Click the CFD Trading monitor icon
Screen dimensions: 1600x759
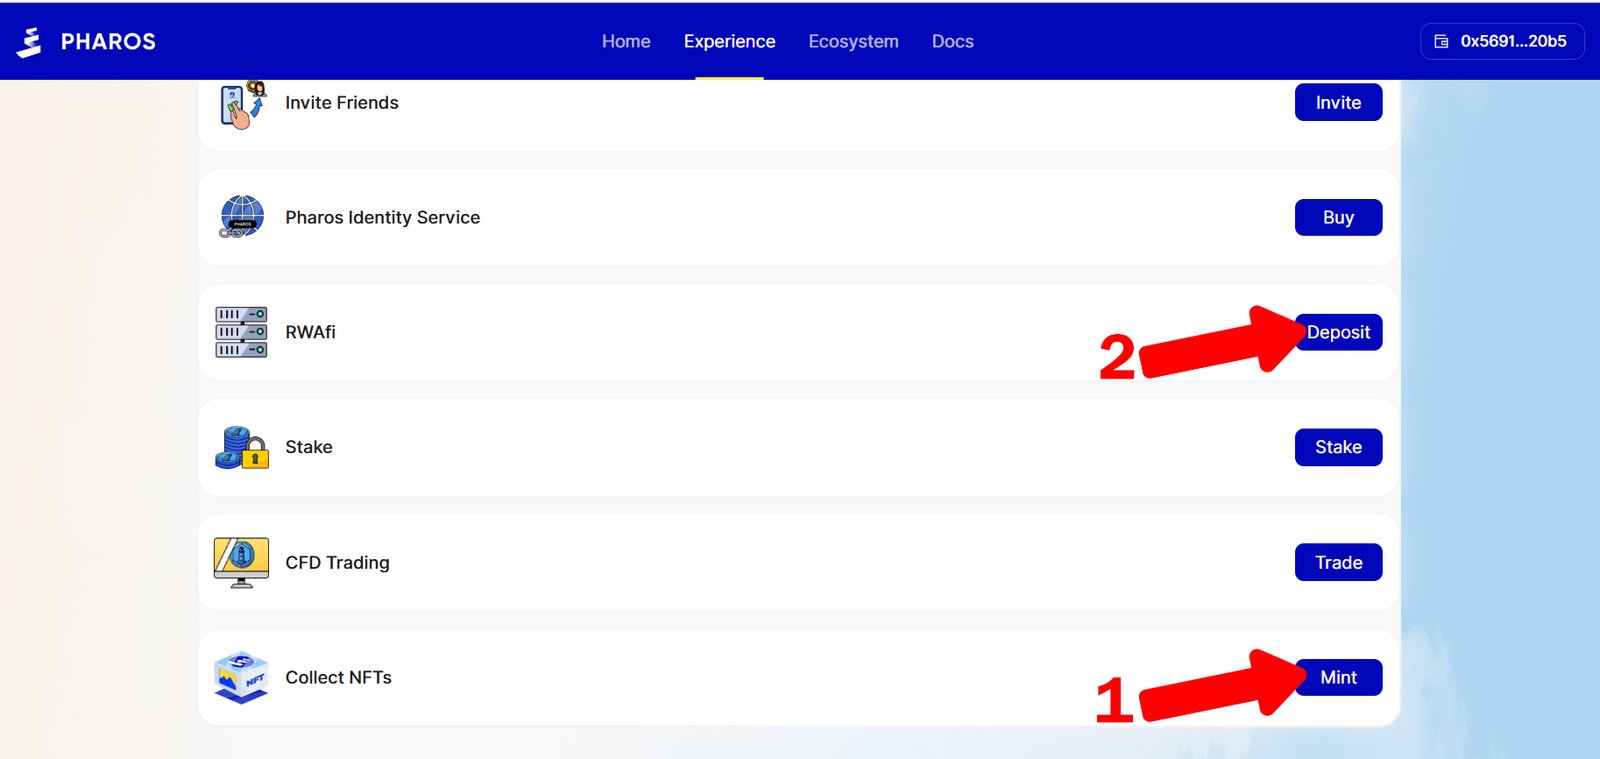241,562
